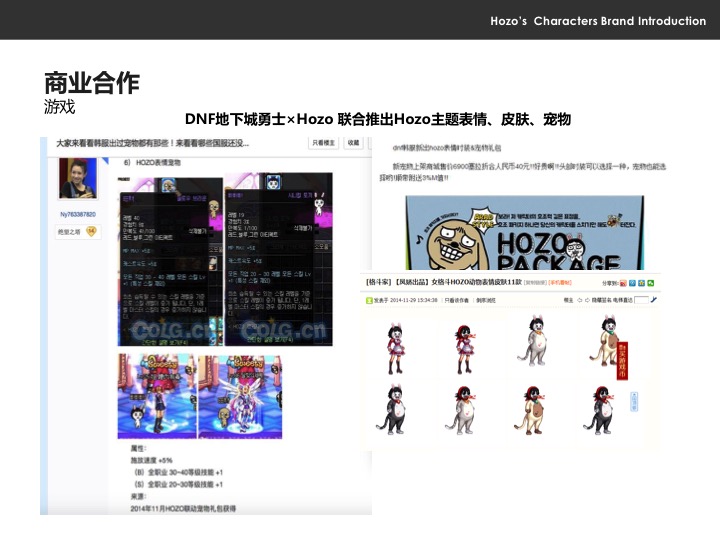Select the cream cat costume sprite in the top row

click(x=603, y=341)
